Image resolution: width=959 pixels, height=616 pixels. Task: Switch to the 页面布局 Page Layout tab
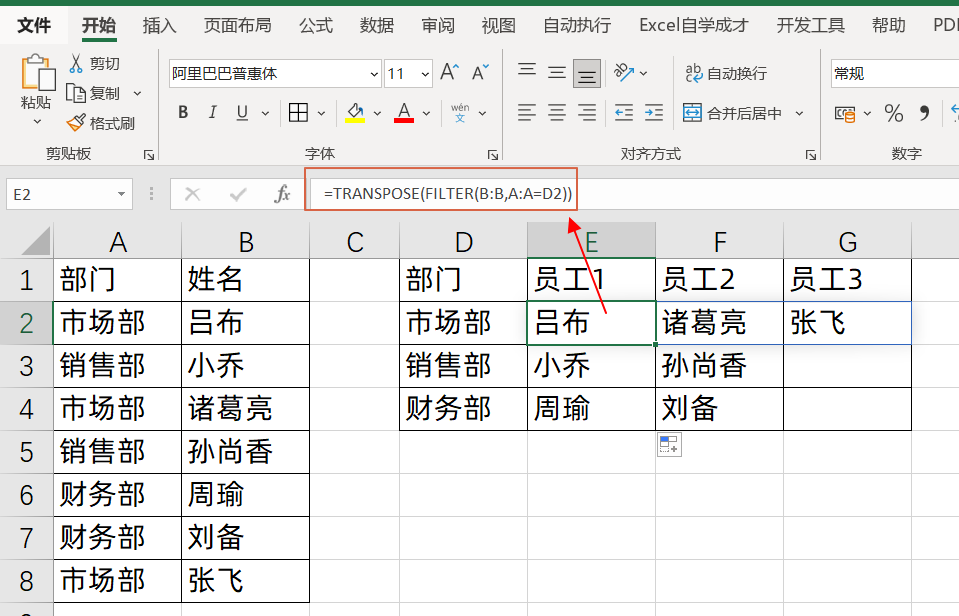(x=237, y=25)
